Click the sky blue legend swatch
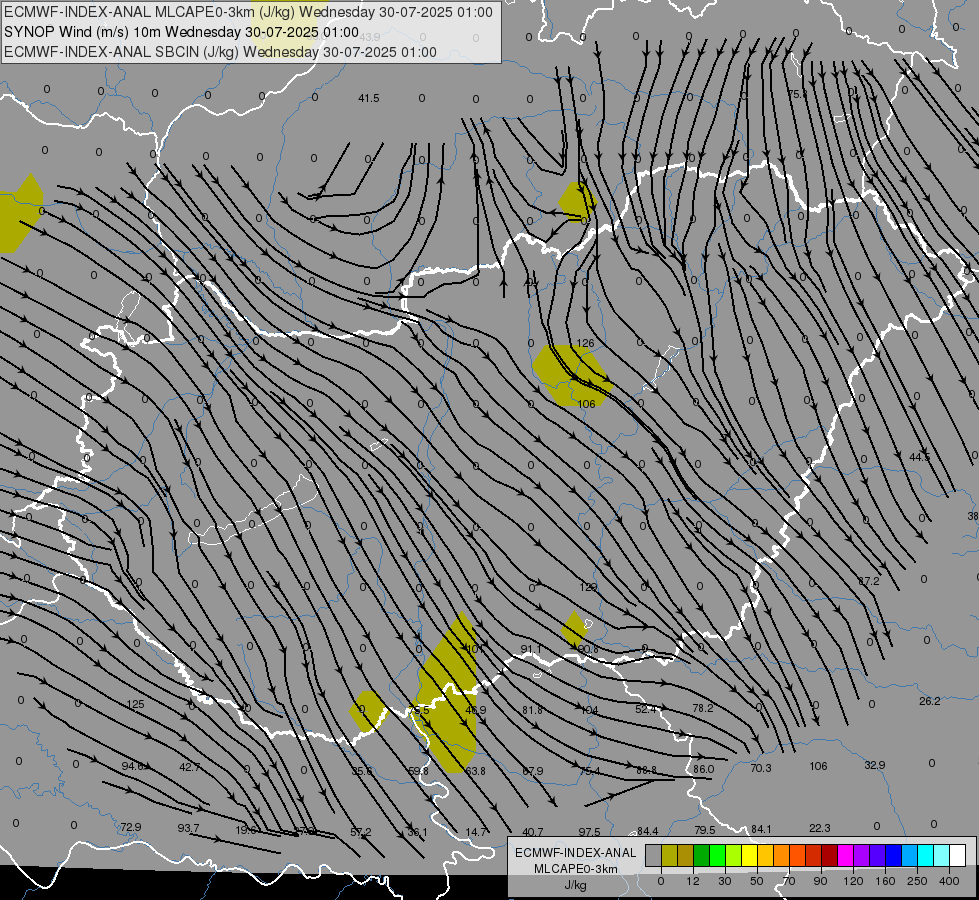This screenshot has width=979, height=900. coord(910,855)
